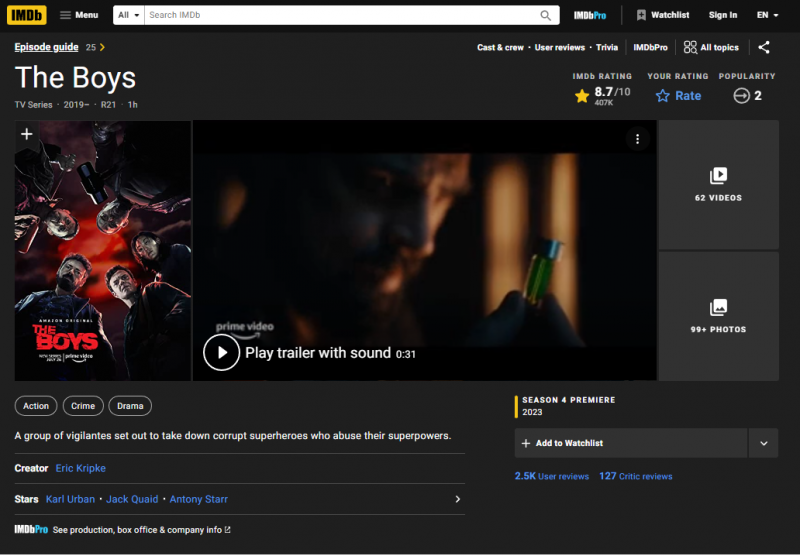Go to Cast & crew
800x556 pixels.
pos(500,47)
